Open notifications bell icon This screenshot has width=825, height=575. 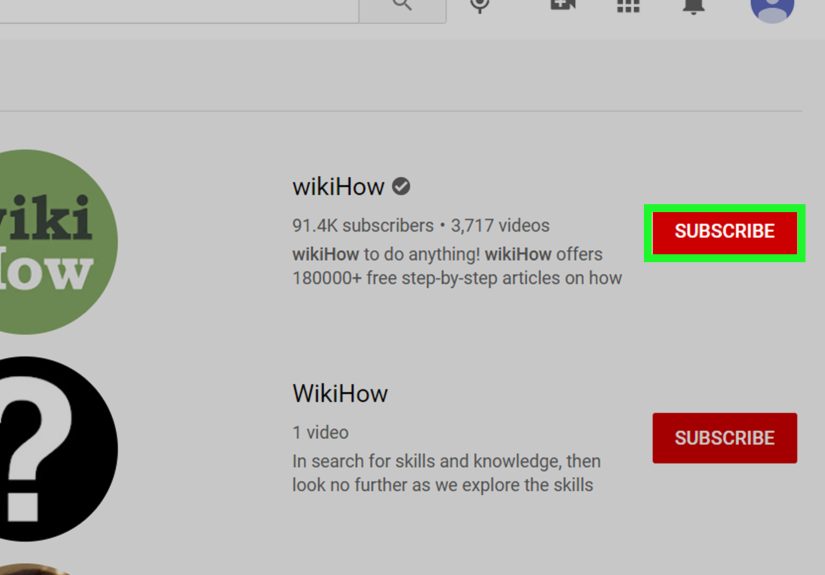pos(693,6)
